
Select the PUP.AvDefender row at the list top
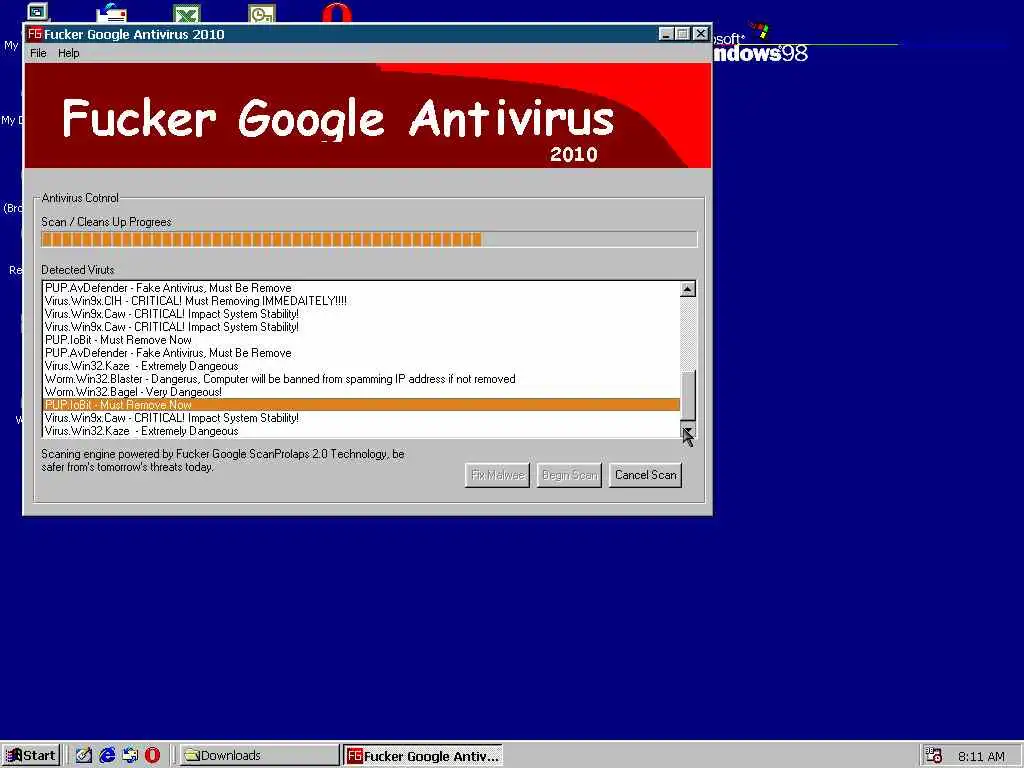tap(361, 288)
